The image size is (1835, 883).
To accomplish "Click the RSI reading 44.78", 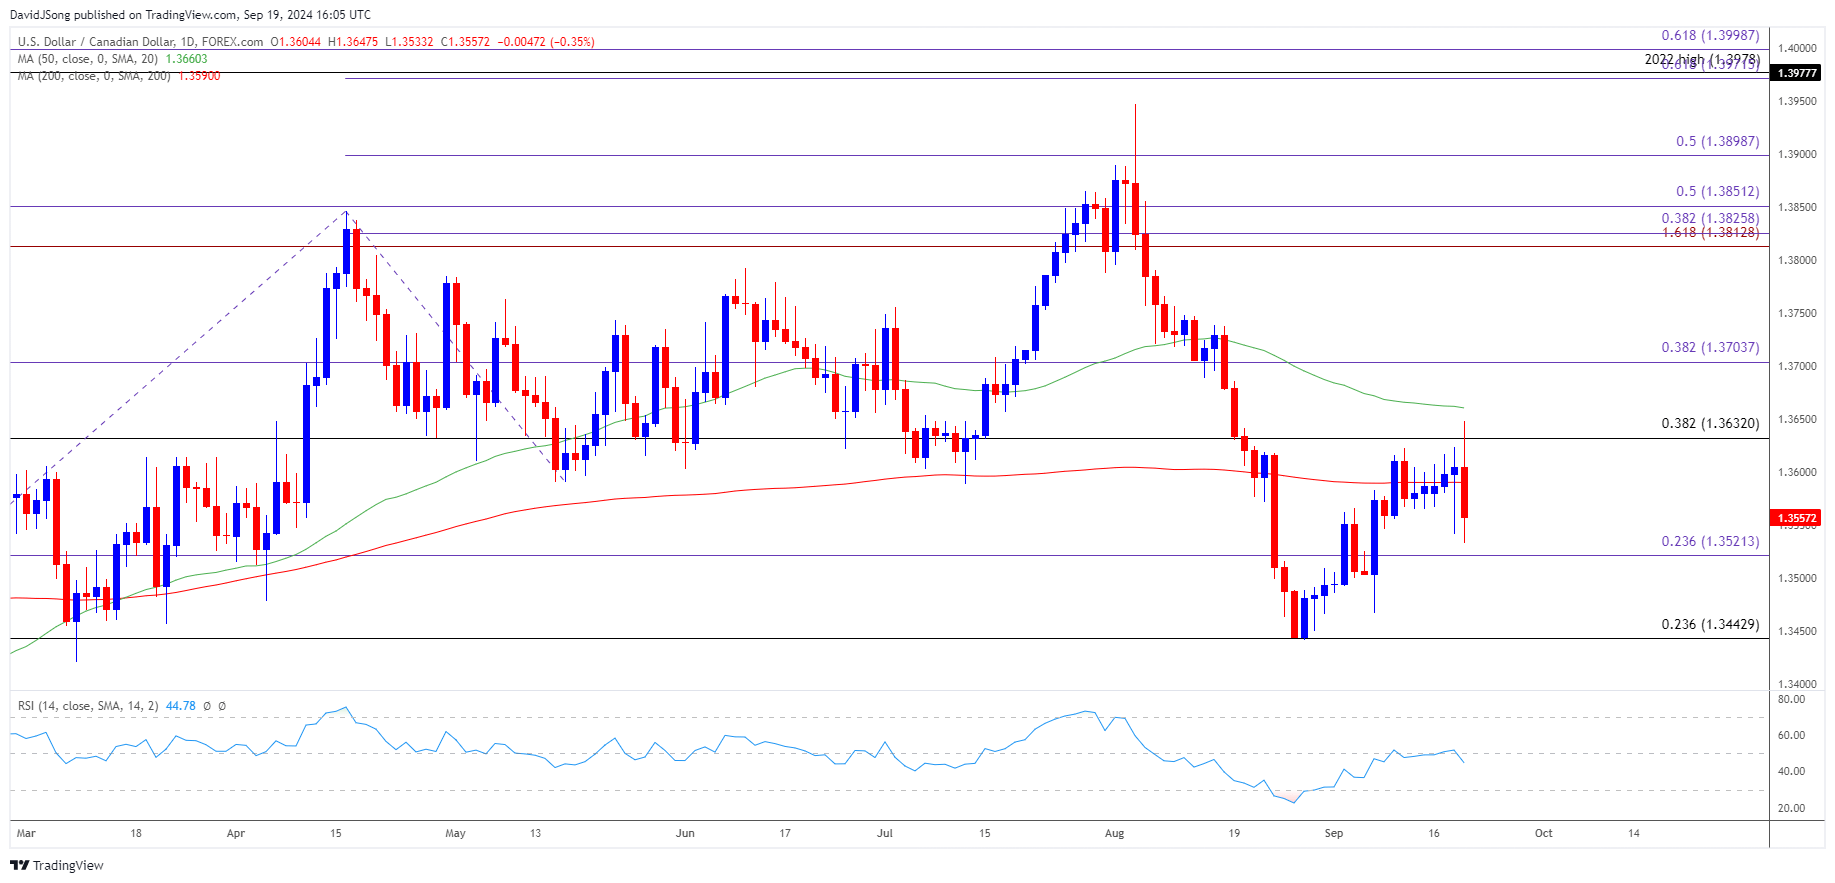I will pyautogui.click(x=180, y=706).
